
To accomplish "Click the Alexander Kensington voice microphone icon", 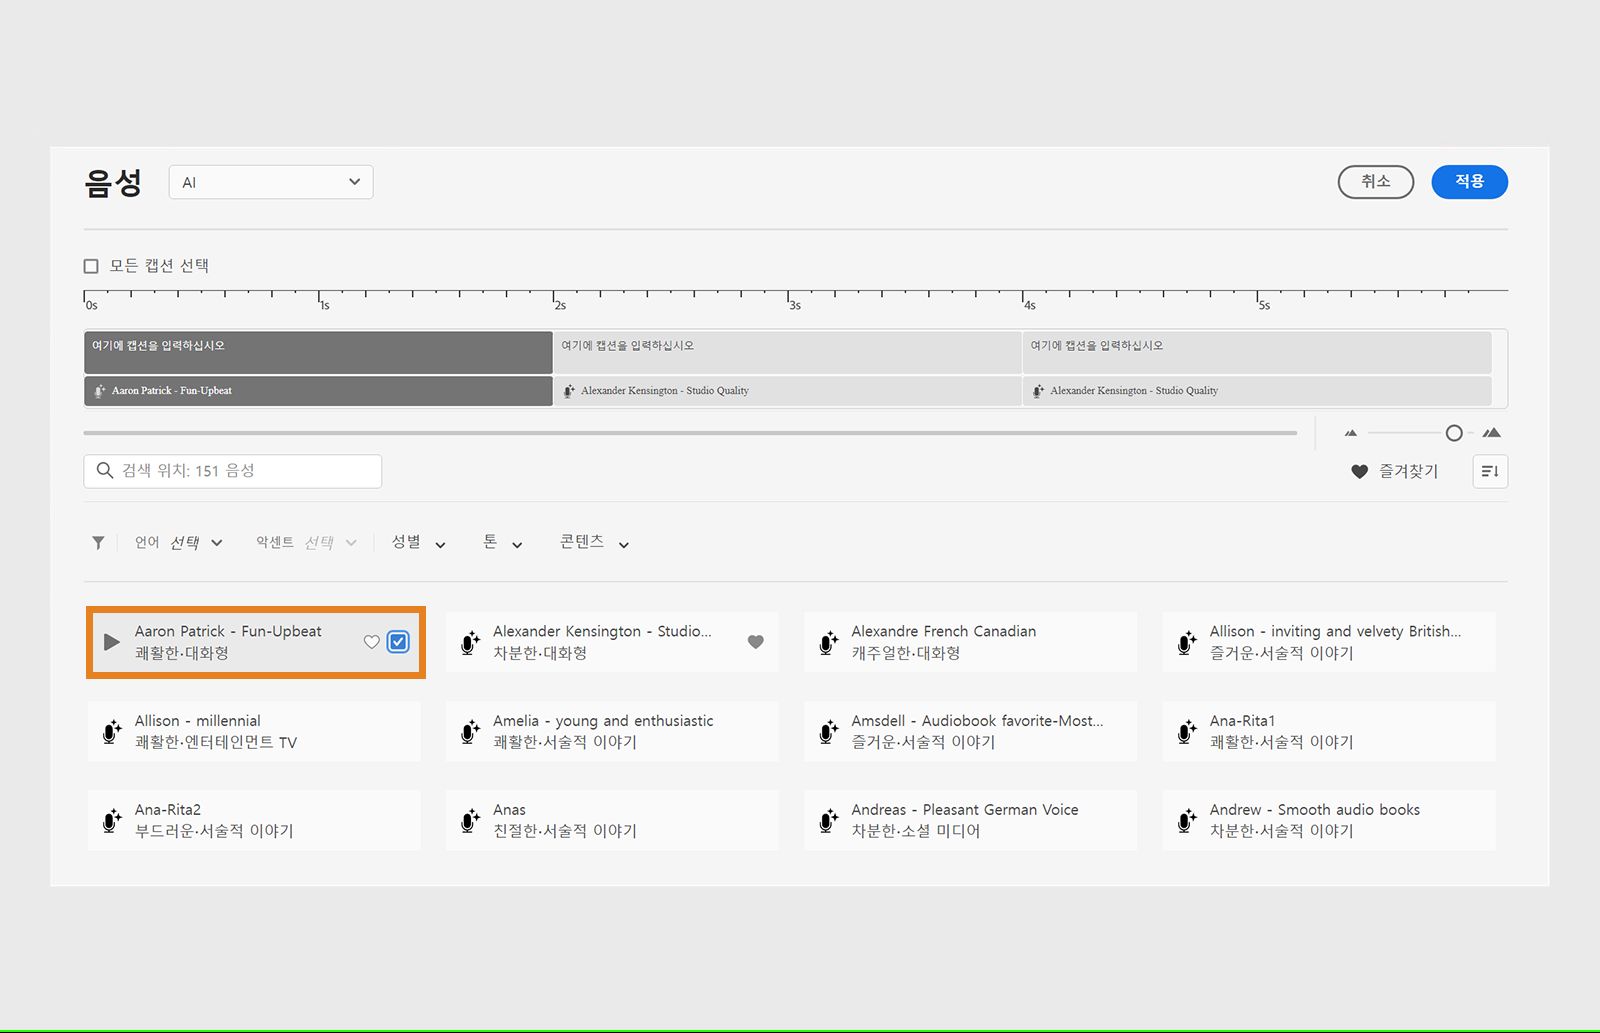I will 470,642.
